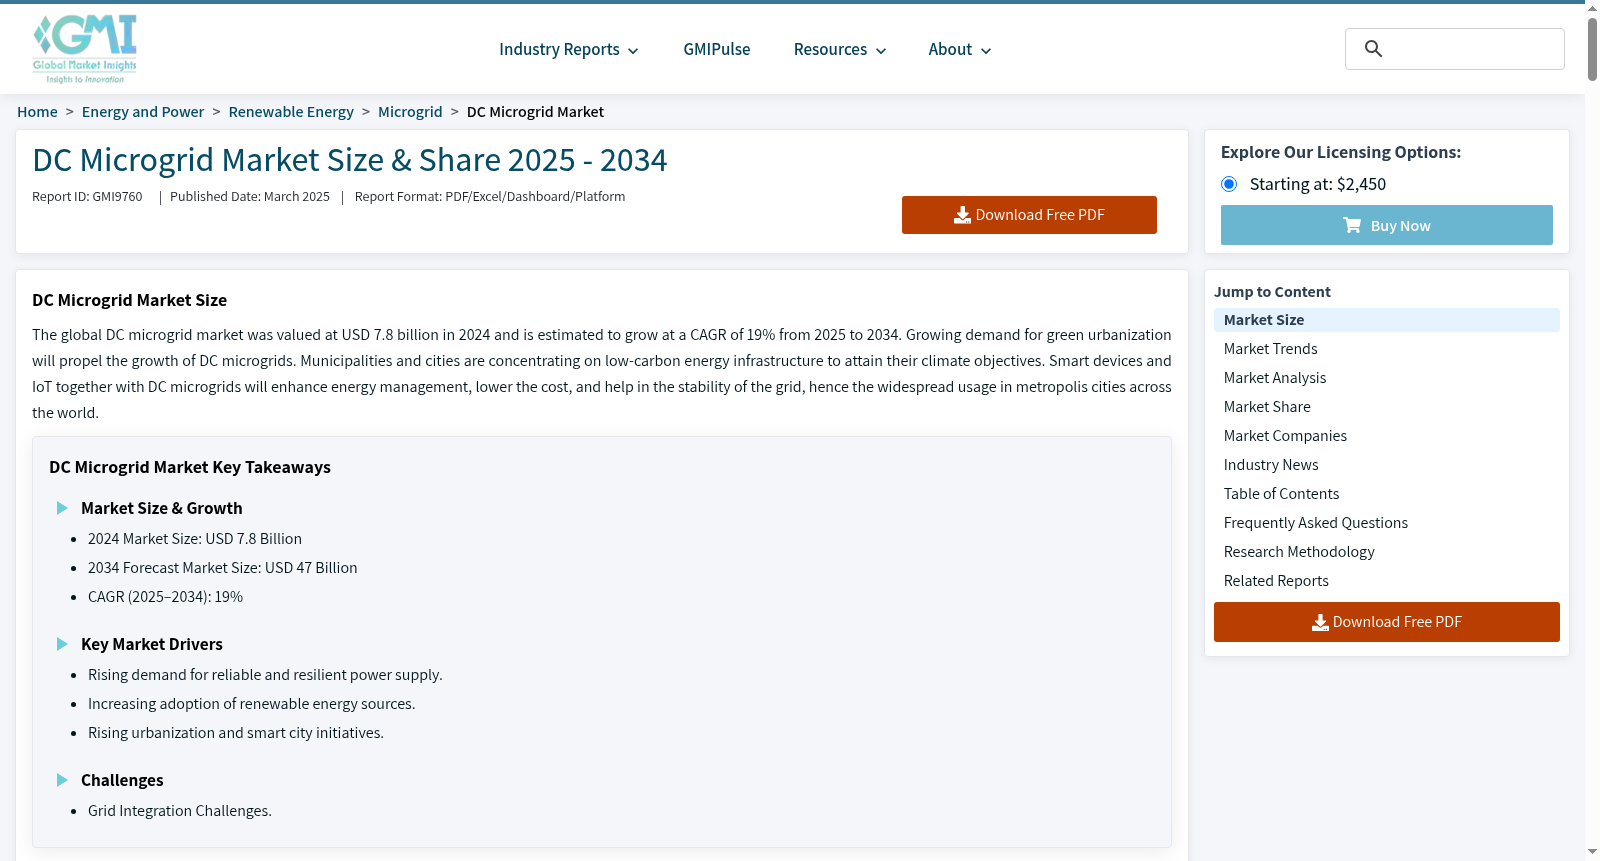Go to Home breadcrumb
The image size is (1600, 861).
[x=37, y=112]
